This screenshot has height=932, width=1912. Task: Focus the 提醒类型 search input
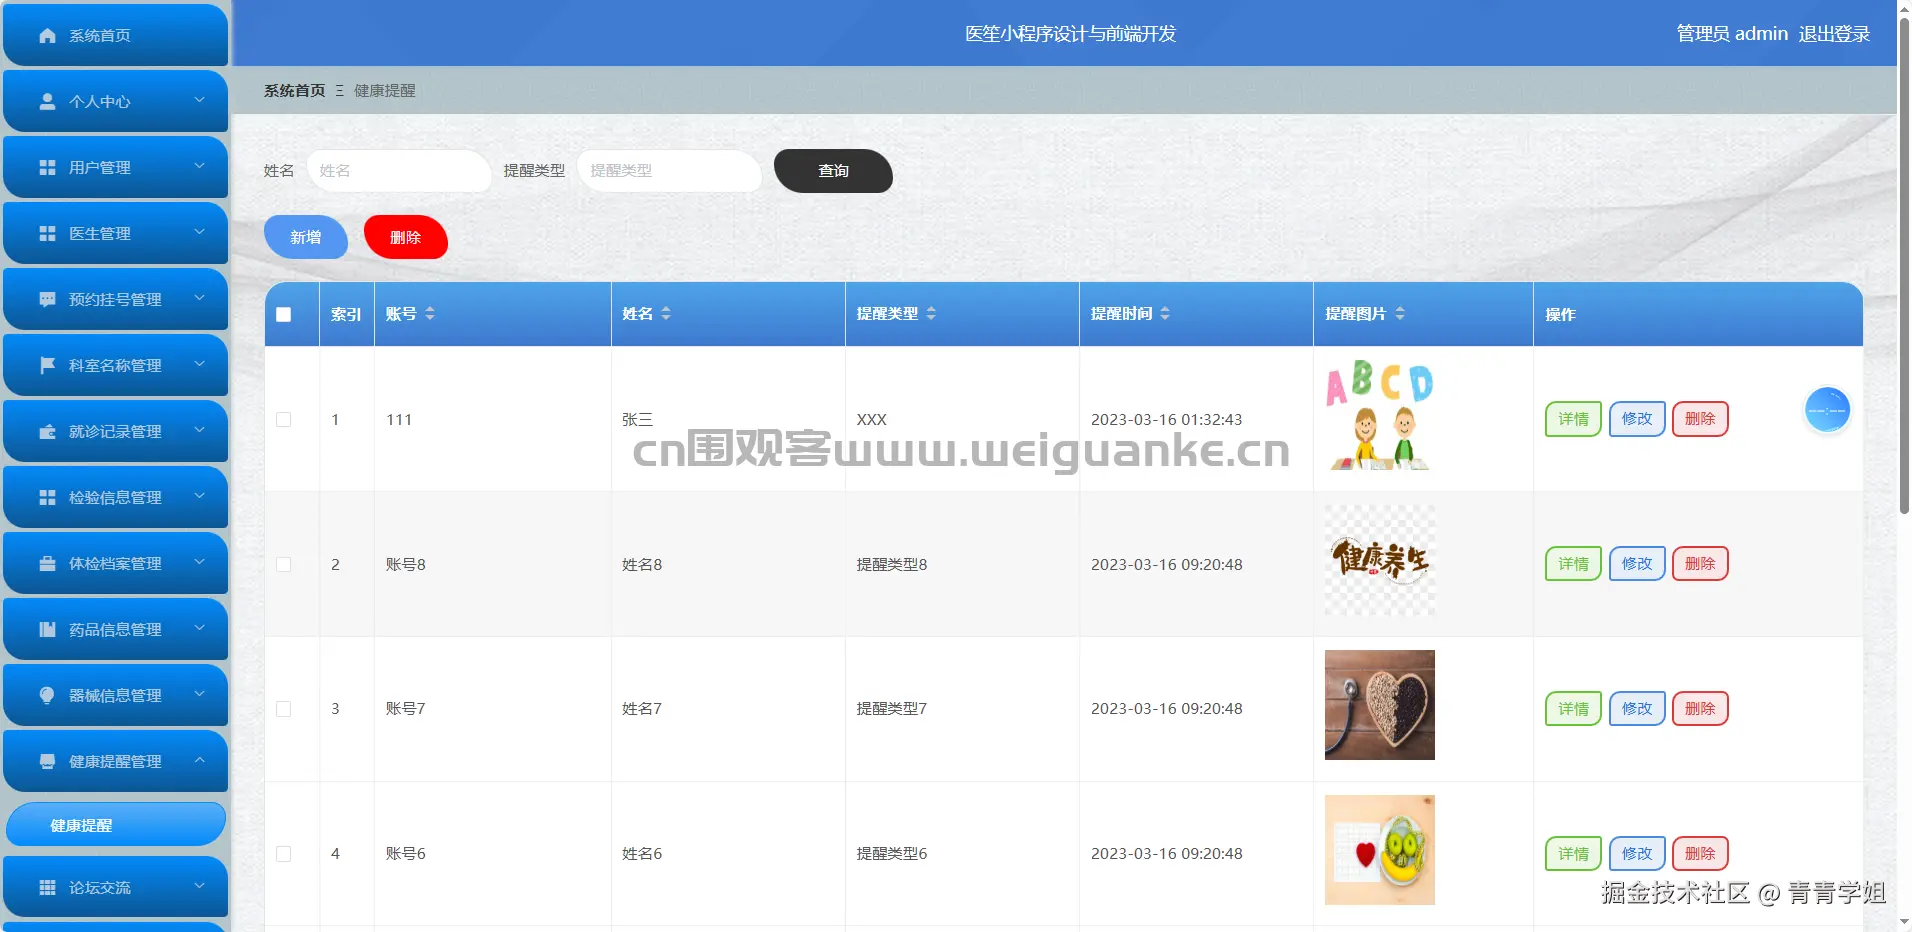click(x=668, y=171)
